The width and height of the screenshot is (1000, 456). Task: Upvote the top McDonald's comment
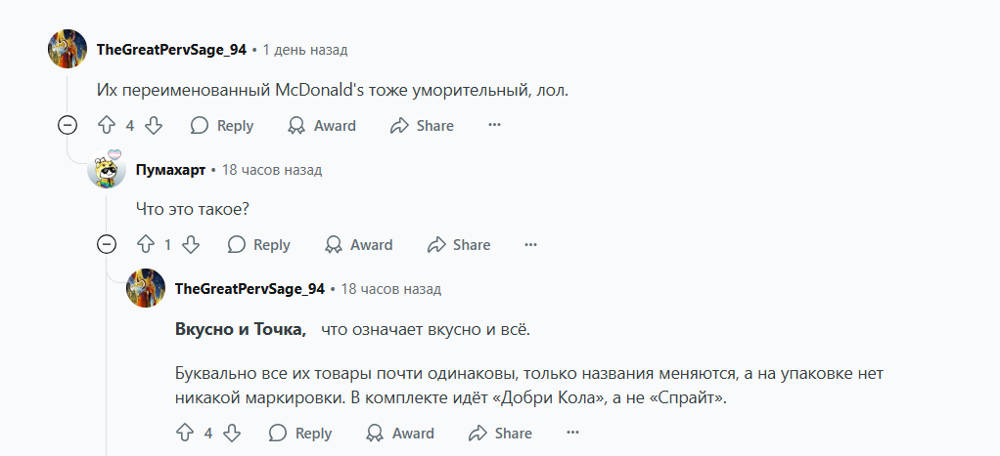106,126
